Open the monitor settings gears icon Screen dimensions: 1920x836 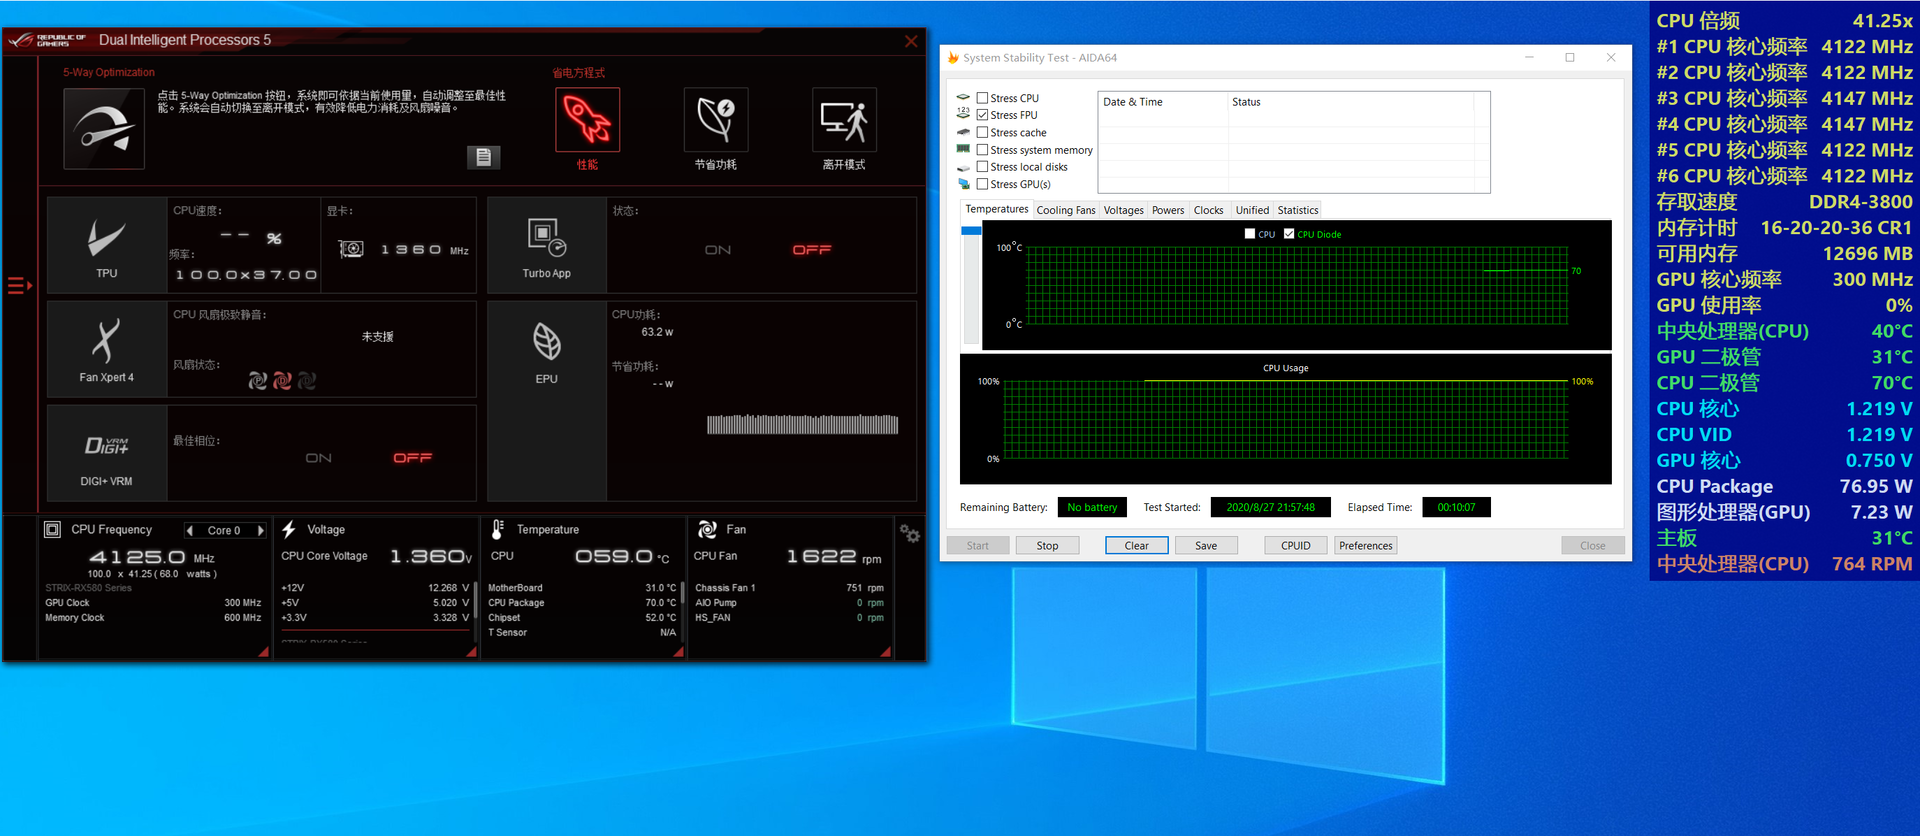(x=909, y=533)
